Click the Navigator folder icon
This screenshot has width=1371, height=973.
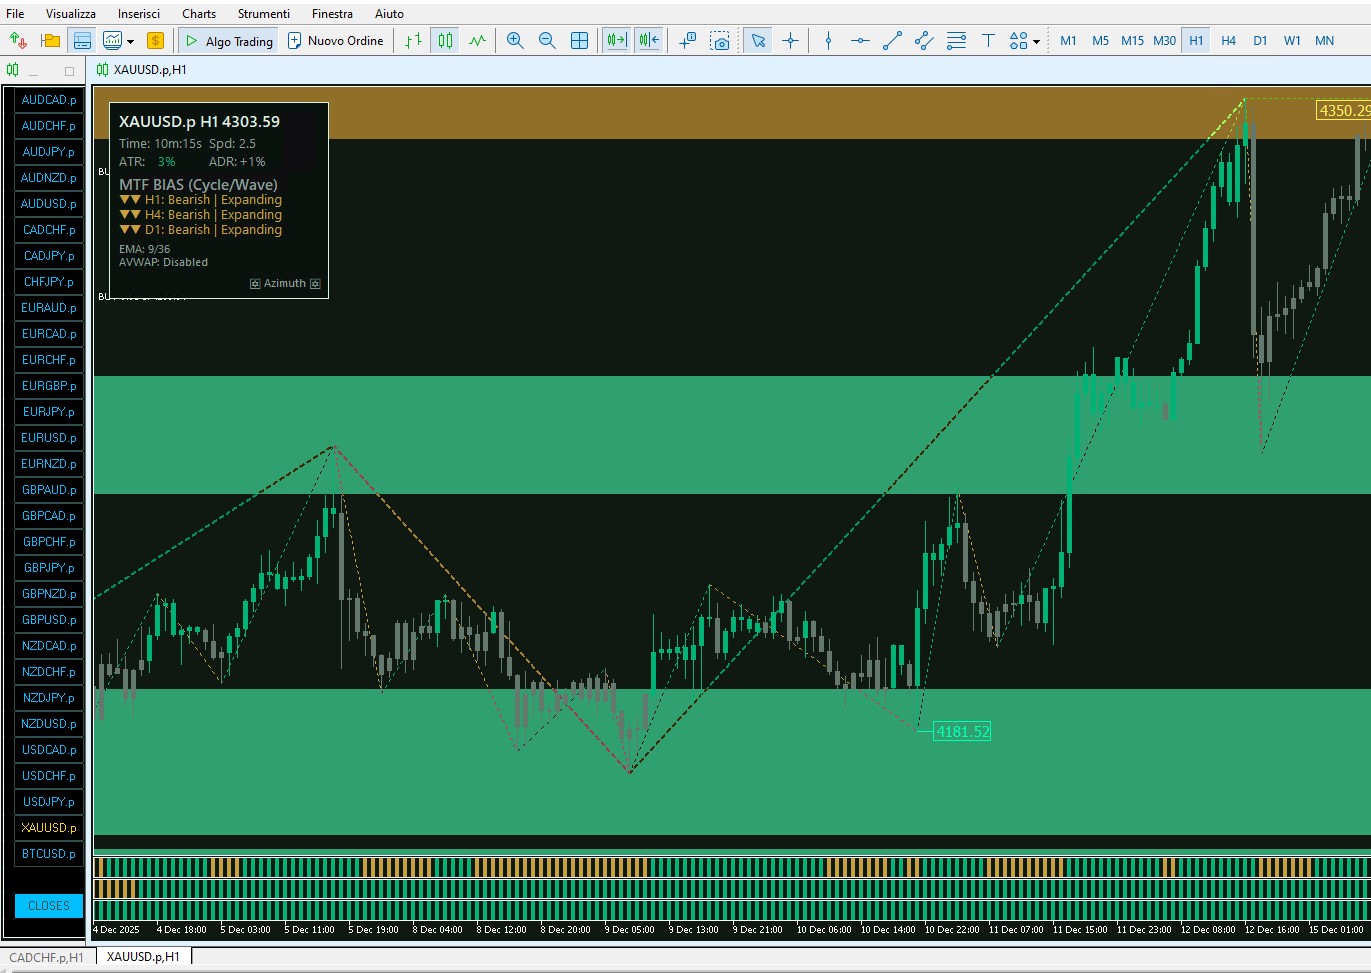pos(50,41)
